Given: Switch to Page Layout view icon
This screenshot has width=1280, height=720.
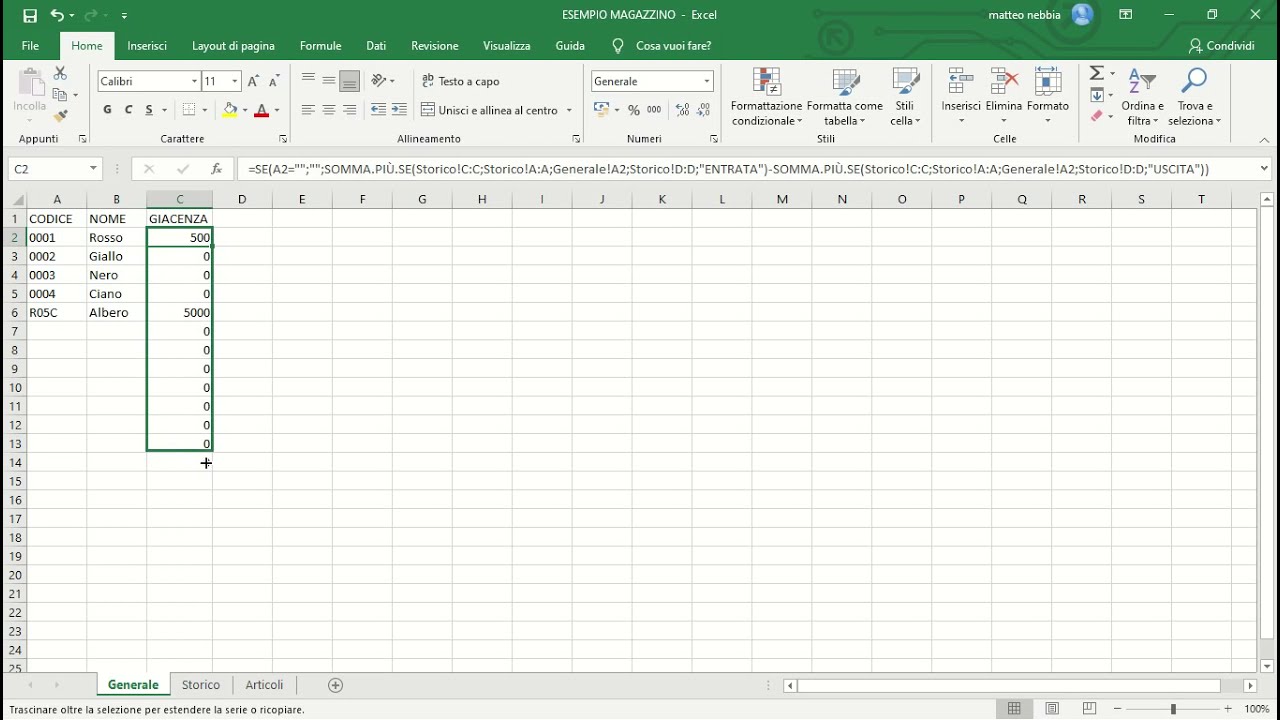Looking at the screenshot, I should 1052,709.
